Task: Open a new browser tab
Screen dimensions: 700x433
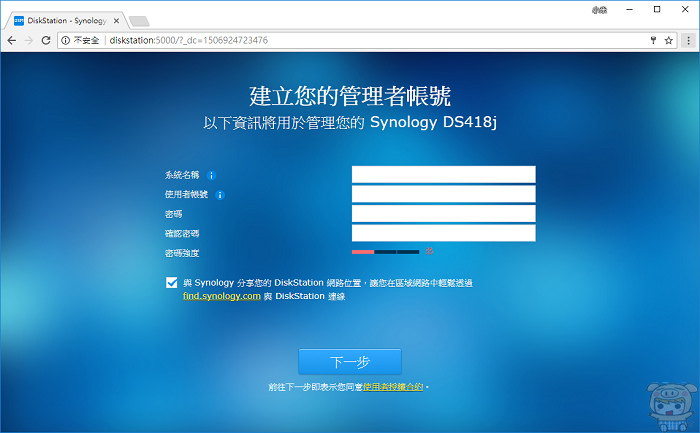Action: pyautogui.click(x=139, y=21)
